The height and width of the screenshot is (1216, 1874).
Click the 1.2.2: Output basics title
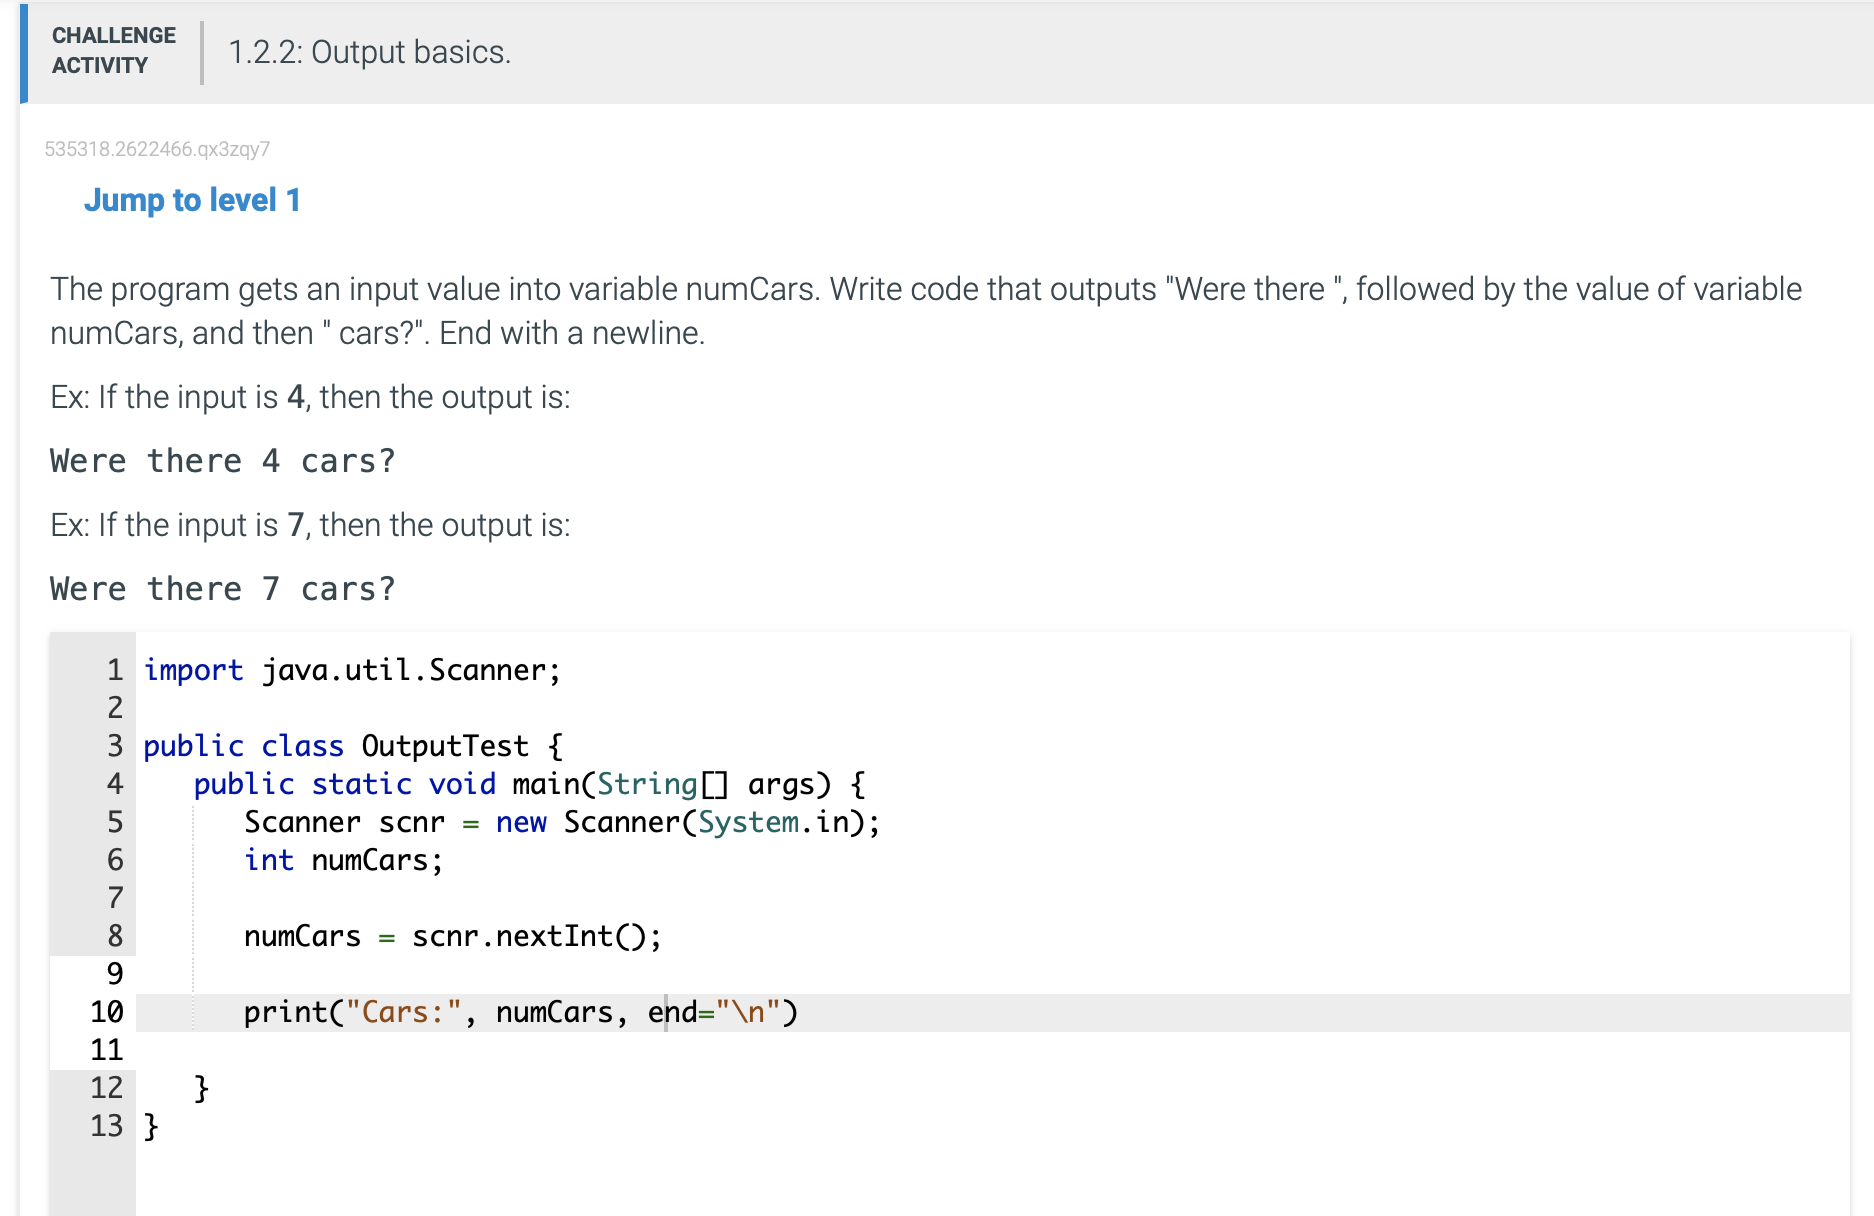(368, 52)
